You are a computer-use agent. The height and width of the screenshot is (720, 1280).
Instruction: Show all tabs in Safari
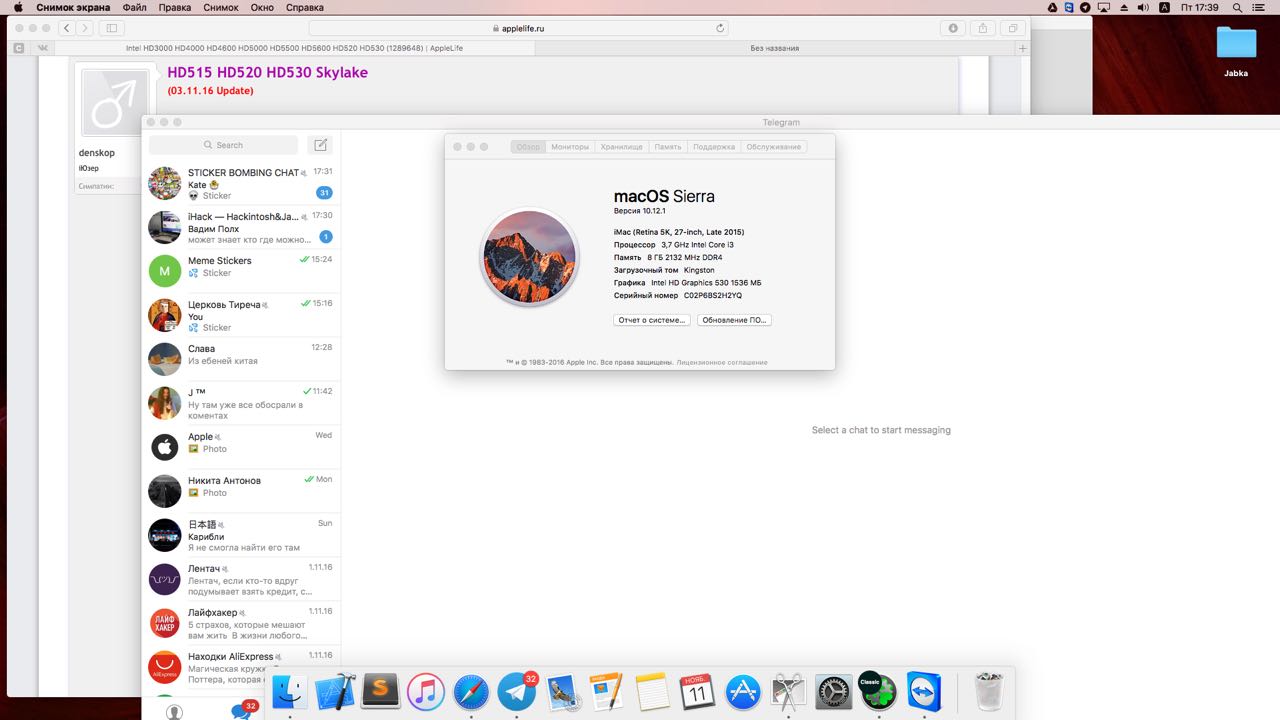tap(1012, 28)
